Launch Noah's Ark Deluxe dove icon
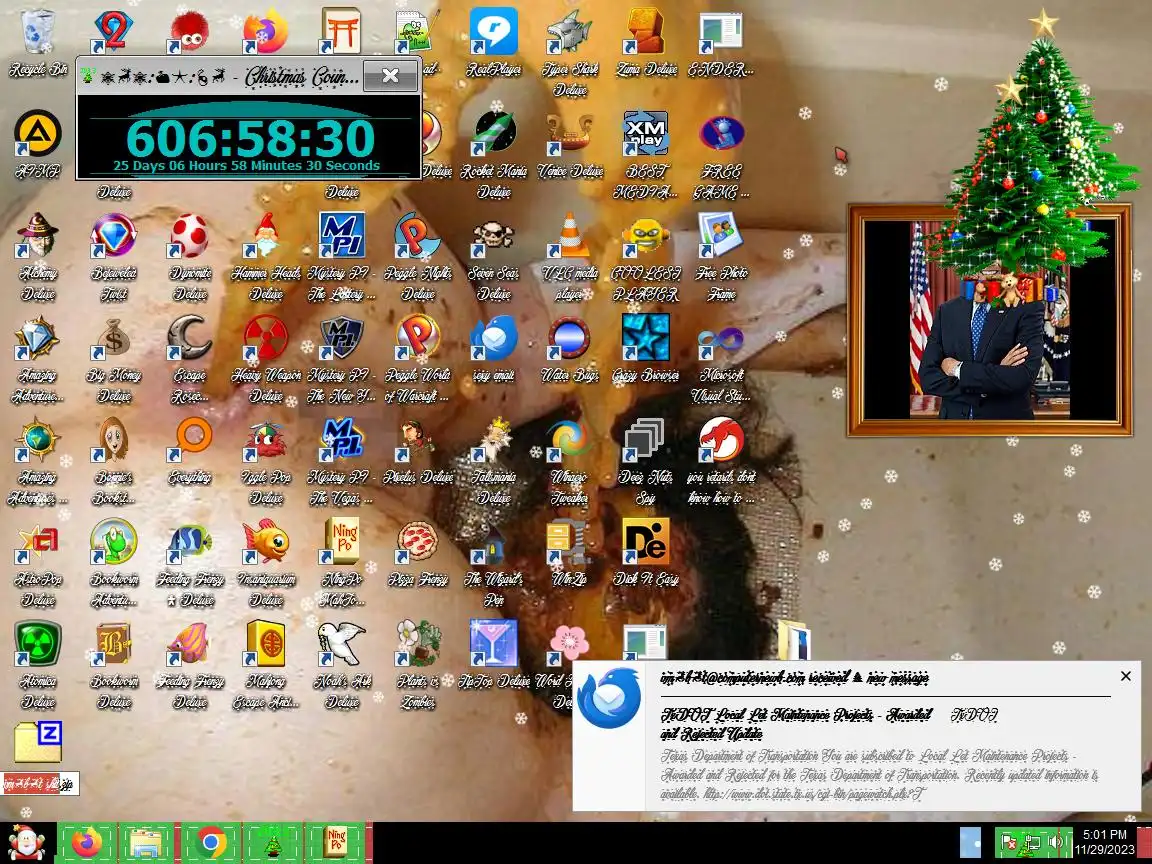The width and height of the screenshot is (1152, 864). tap(342, 666)
